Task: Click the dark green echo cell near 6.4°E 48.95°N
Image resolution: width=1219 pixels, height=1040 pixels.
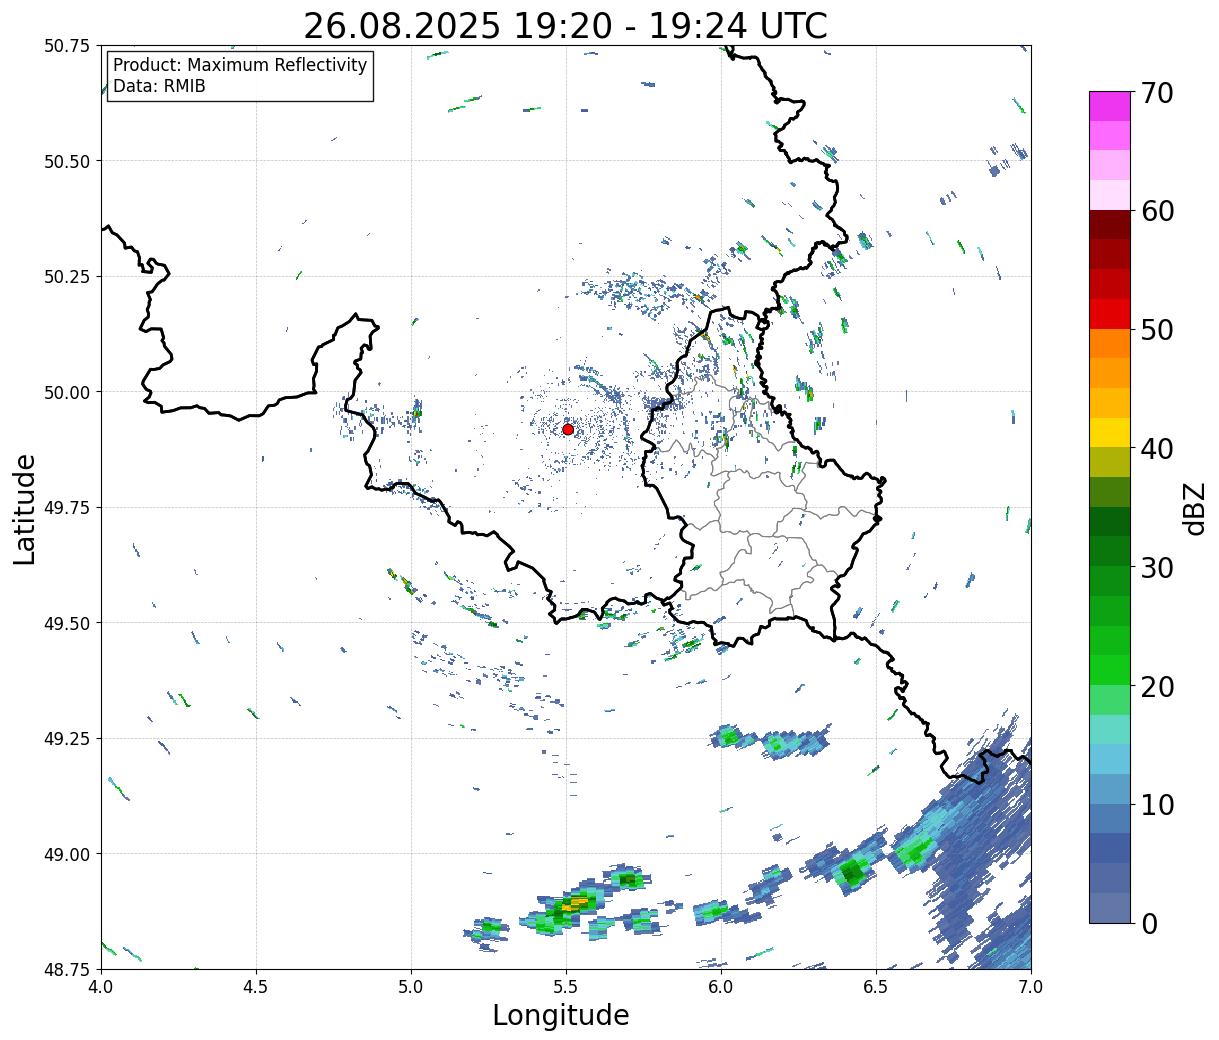Action: (852, 872)
